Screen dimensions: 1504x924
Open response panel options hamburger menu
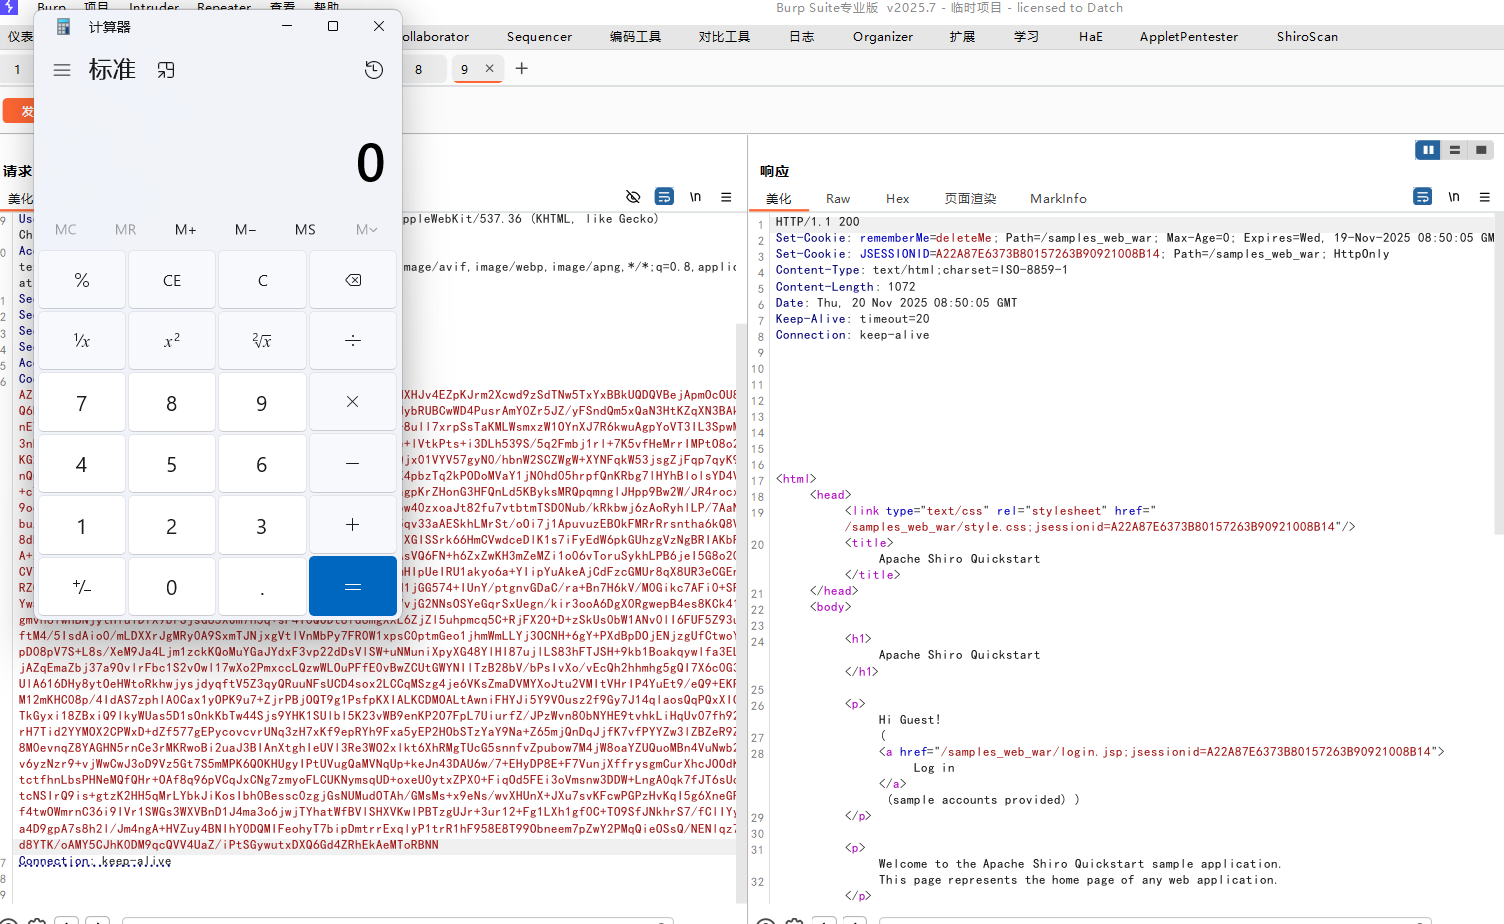click(1485, 197)
